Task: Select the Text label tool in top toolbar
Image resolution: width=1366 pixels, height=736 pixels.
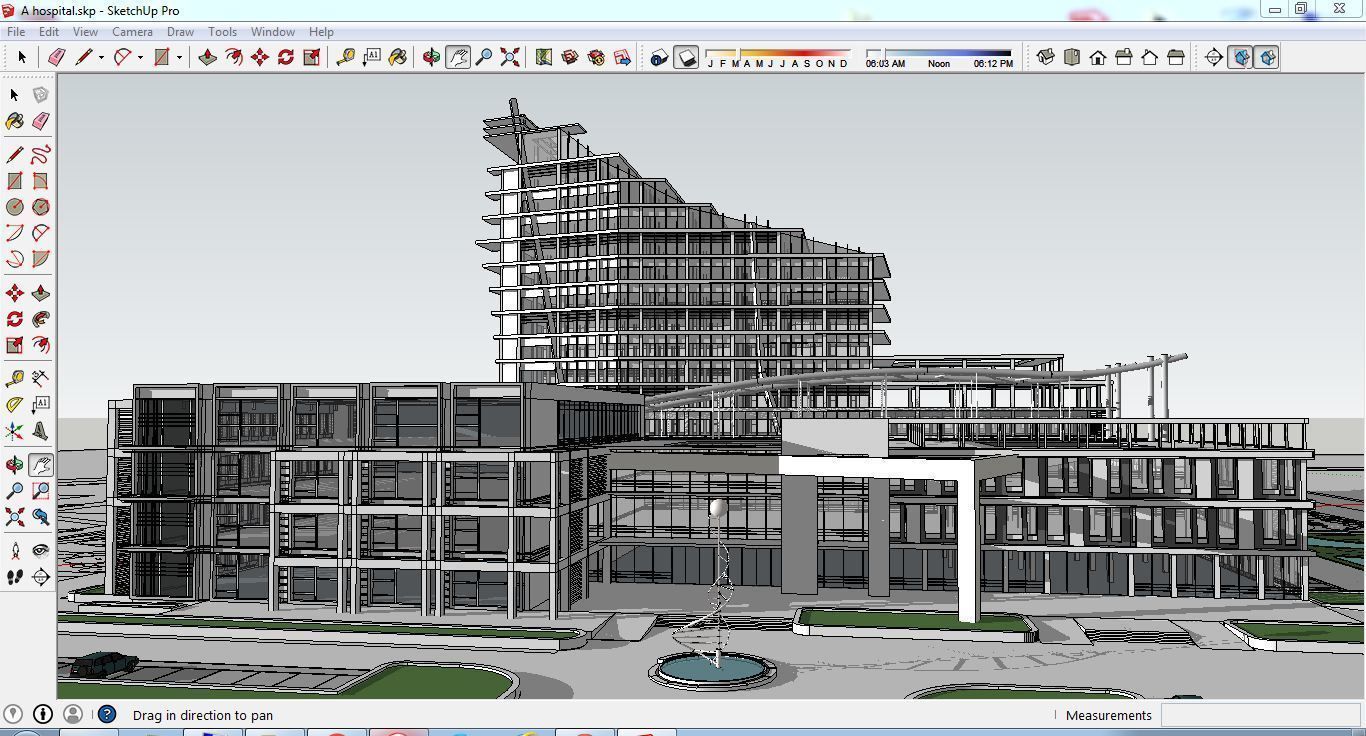Action: pyautogui.click(x=372, y=58)
